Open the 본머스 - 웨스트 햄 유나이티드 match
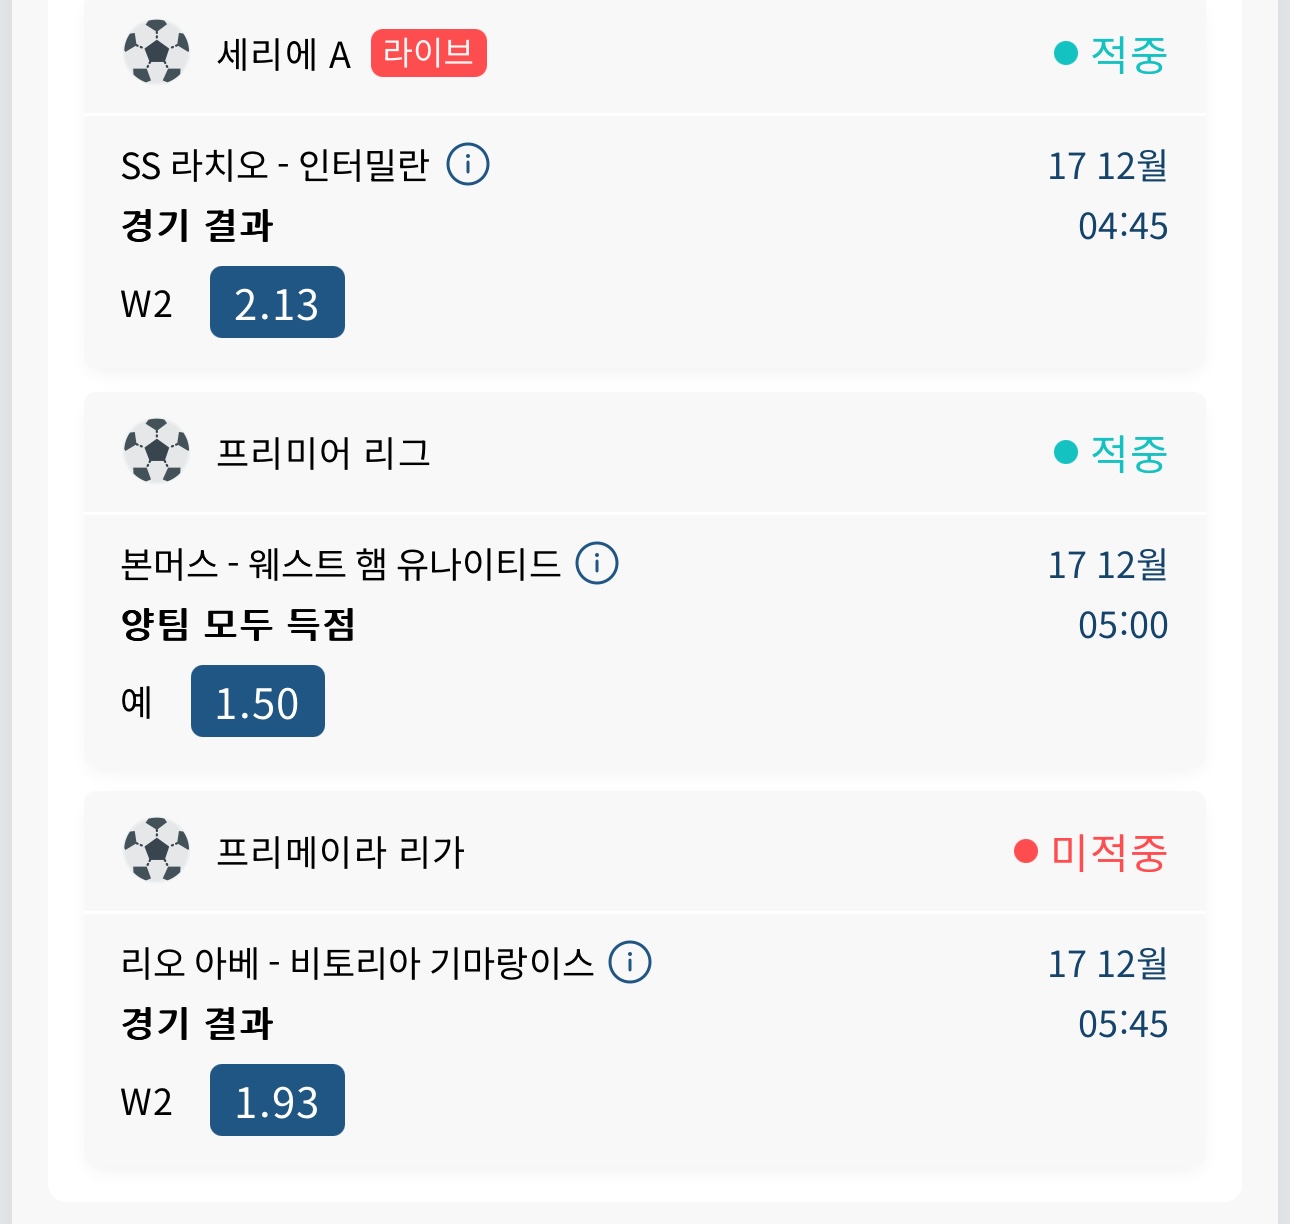 (340, 564)
